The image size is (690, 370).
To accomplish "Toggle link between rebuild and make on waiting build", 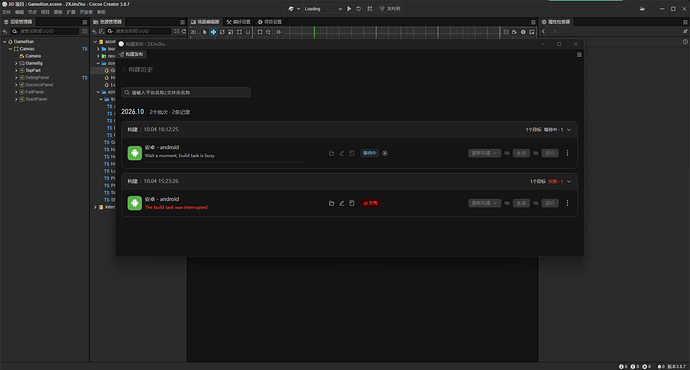I will tap(507, 153).
